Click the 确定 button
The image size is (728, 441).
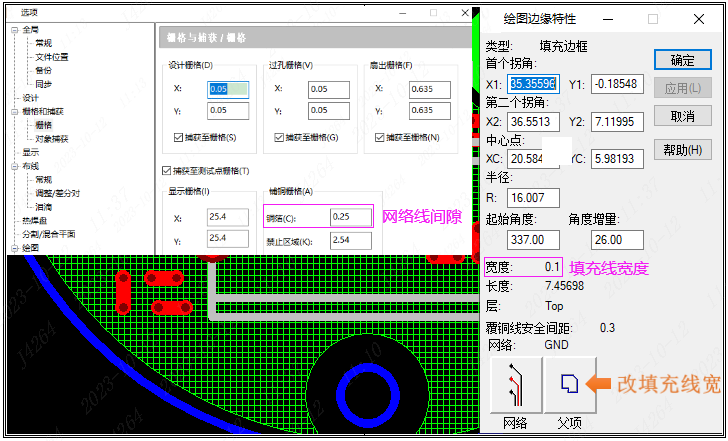coord(682,60)
